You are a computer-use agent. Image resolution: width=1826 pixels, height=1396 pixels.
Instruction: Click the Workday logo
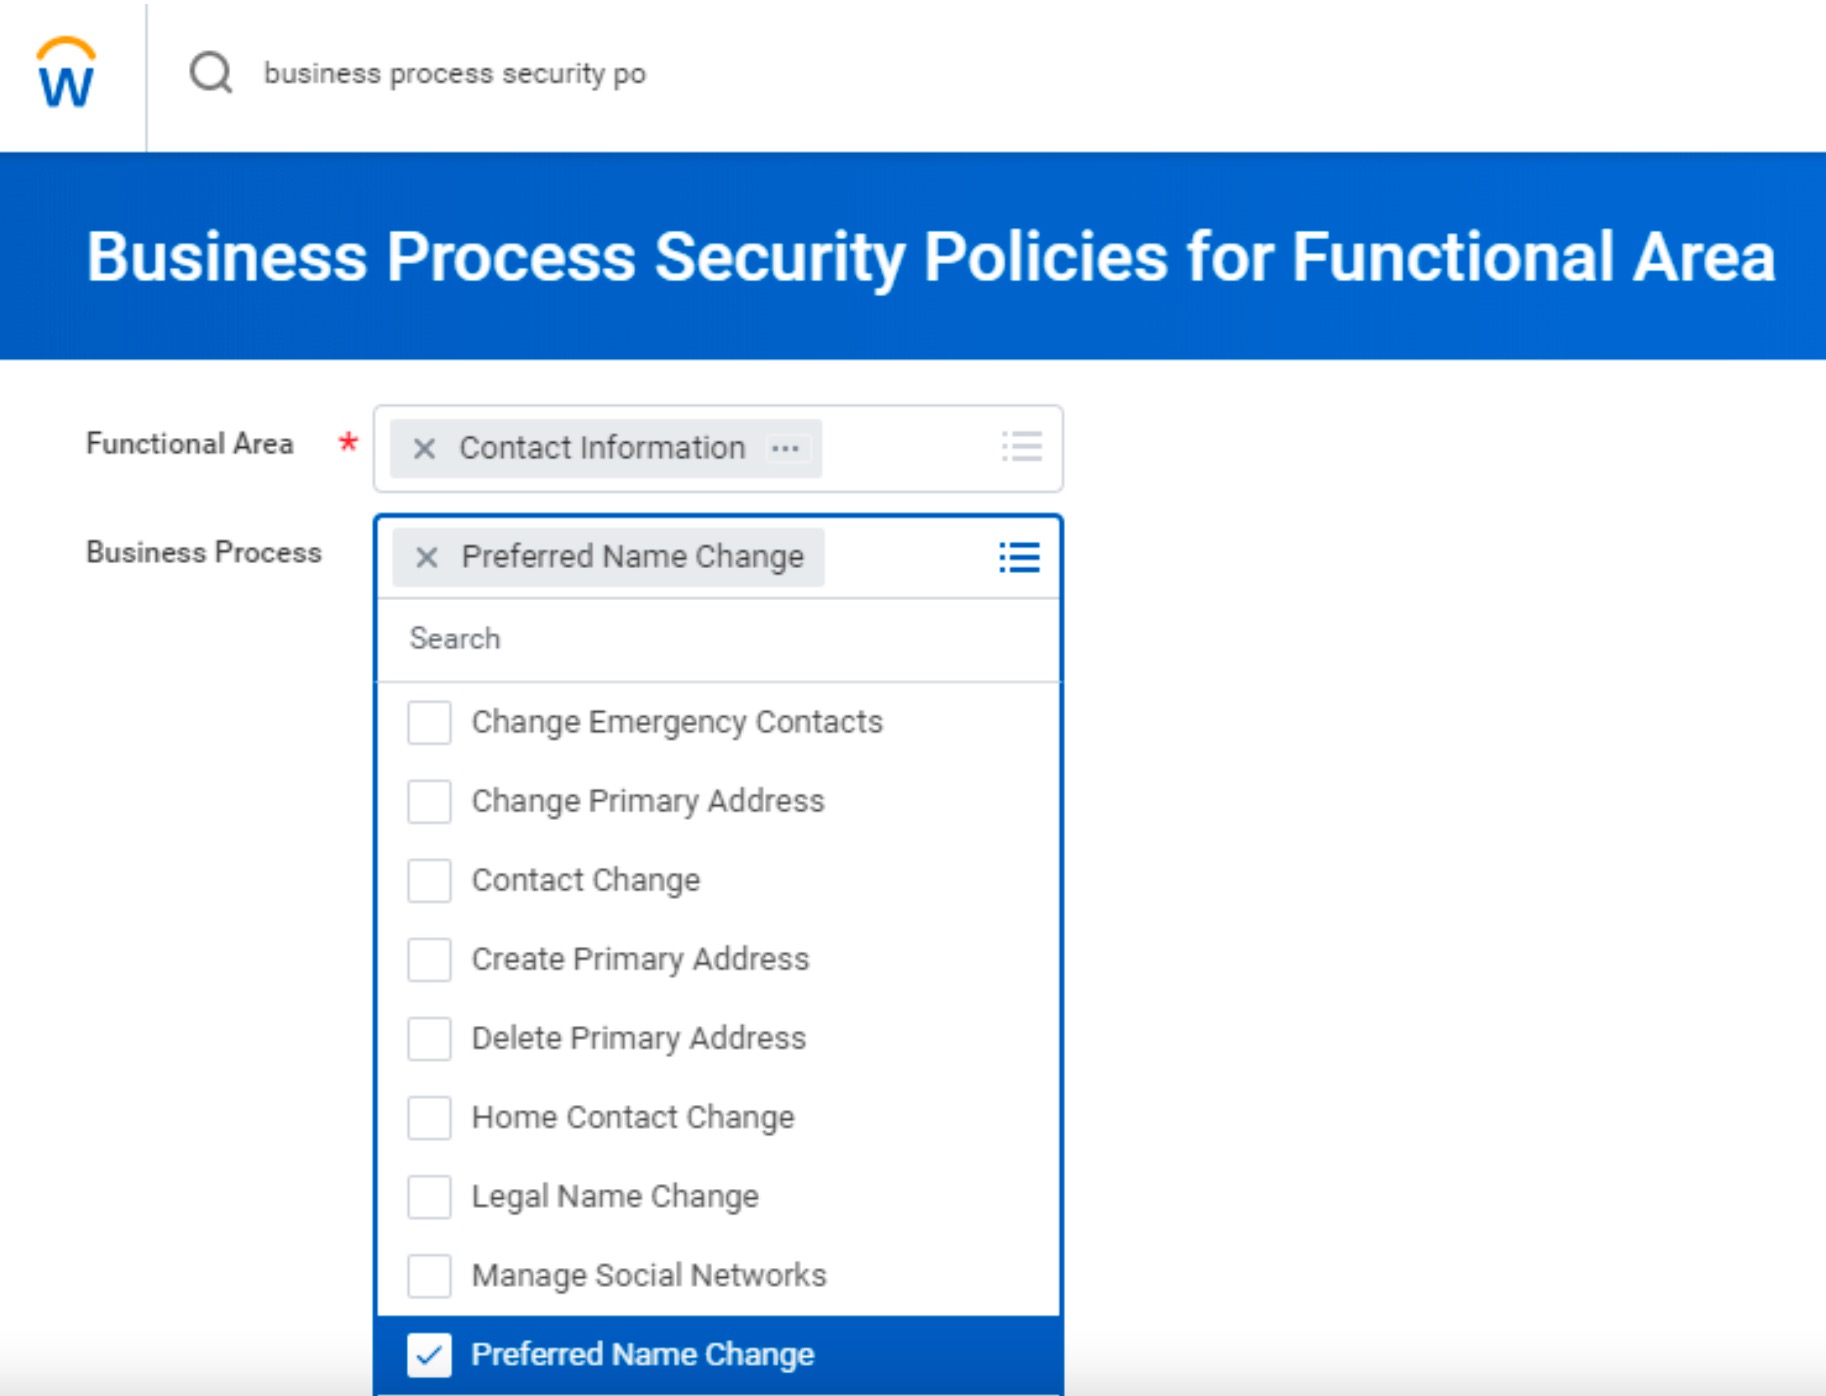tap(66, 70)
